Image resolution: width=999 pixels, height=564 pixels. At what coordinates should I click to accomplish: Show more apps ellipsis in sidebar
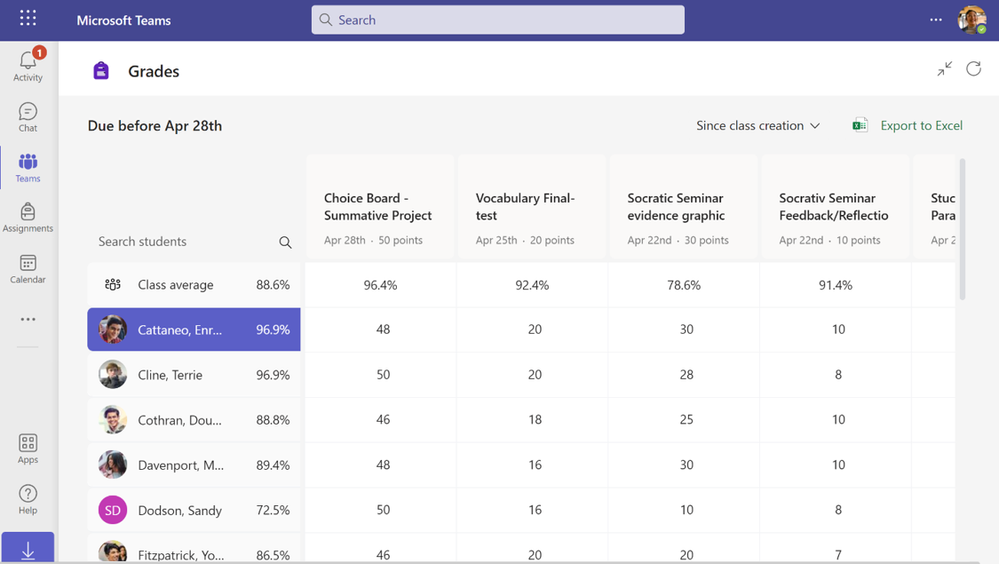[28, 319]
